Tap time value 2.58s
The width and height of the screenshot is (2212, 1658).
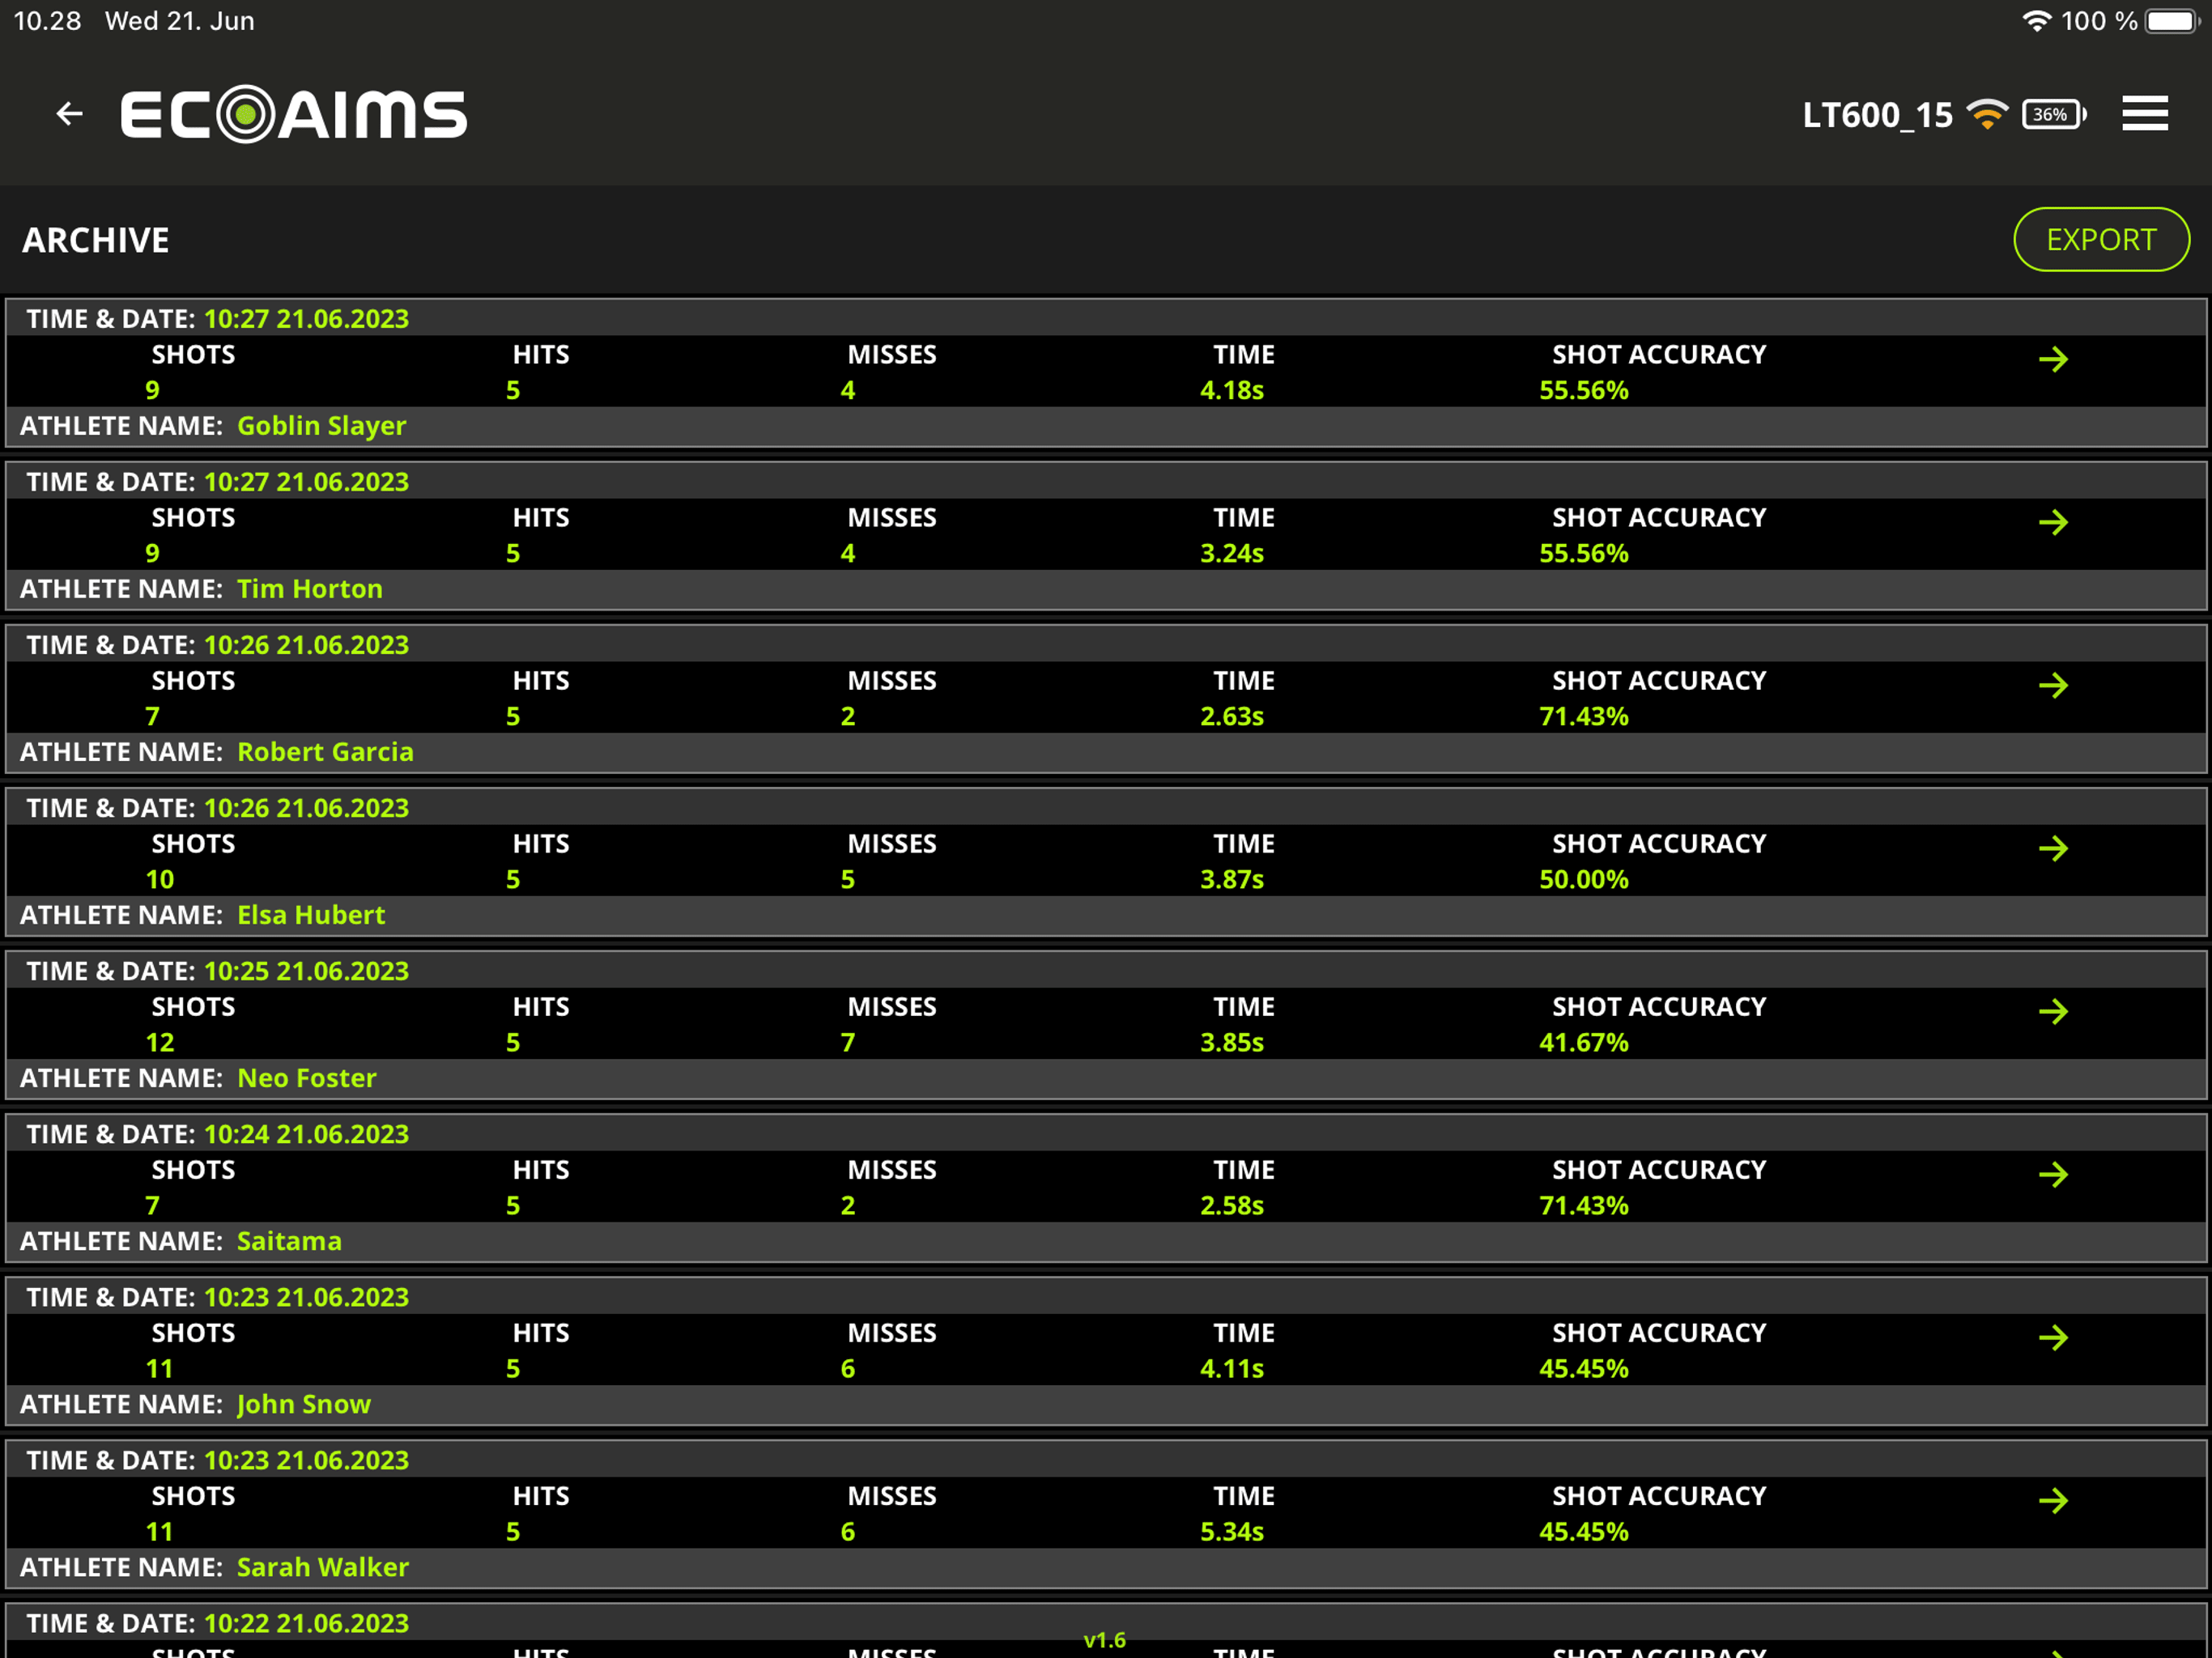1232,1206
